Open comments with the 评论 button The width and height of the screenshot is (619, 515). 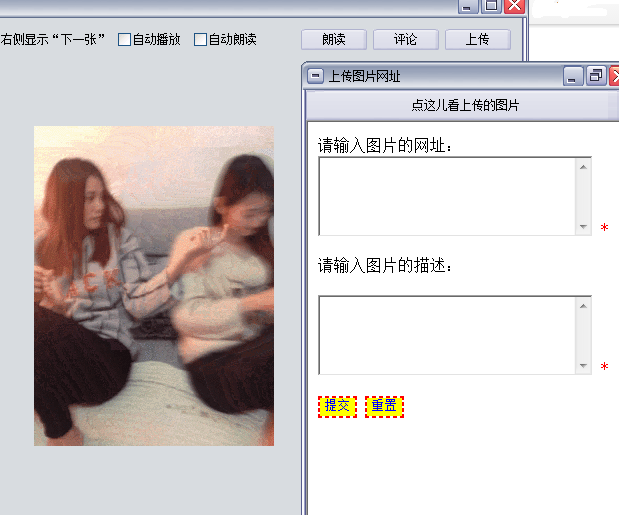(405, 40)
